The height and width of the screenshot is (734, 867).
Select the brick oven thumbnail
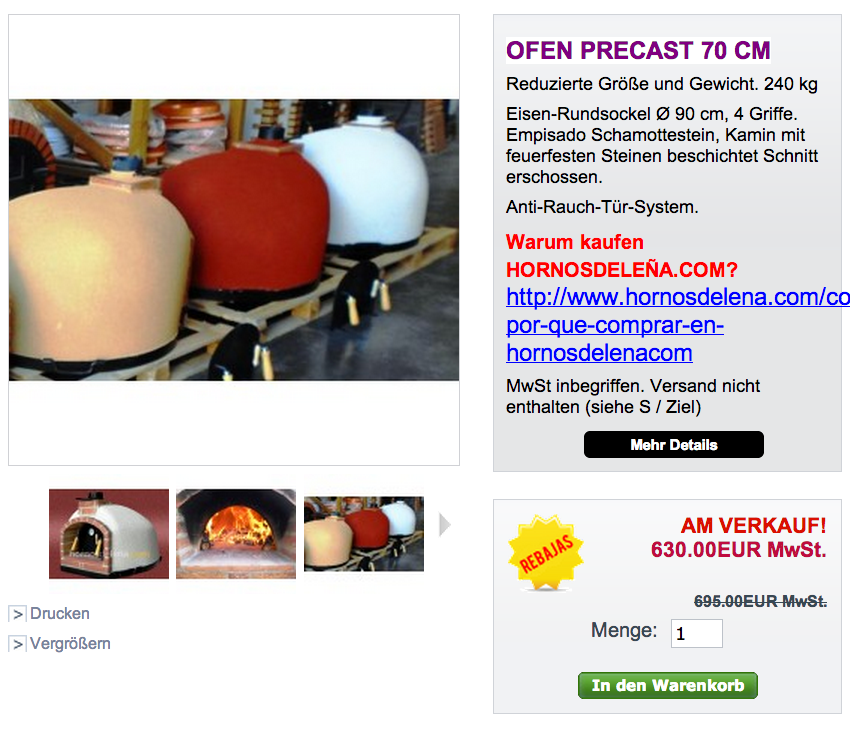click(x=109, y=534)
